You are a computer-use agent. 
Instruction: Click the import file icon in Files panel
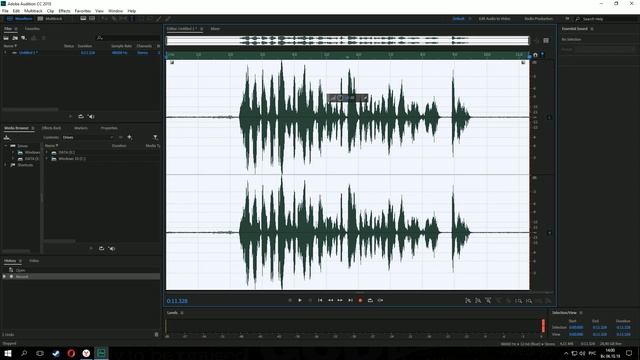(15, 38)
